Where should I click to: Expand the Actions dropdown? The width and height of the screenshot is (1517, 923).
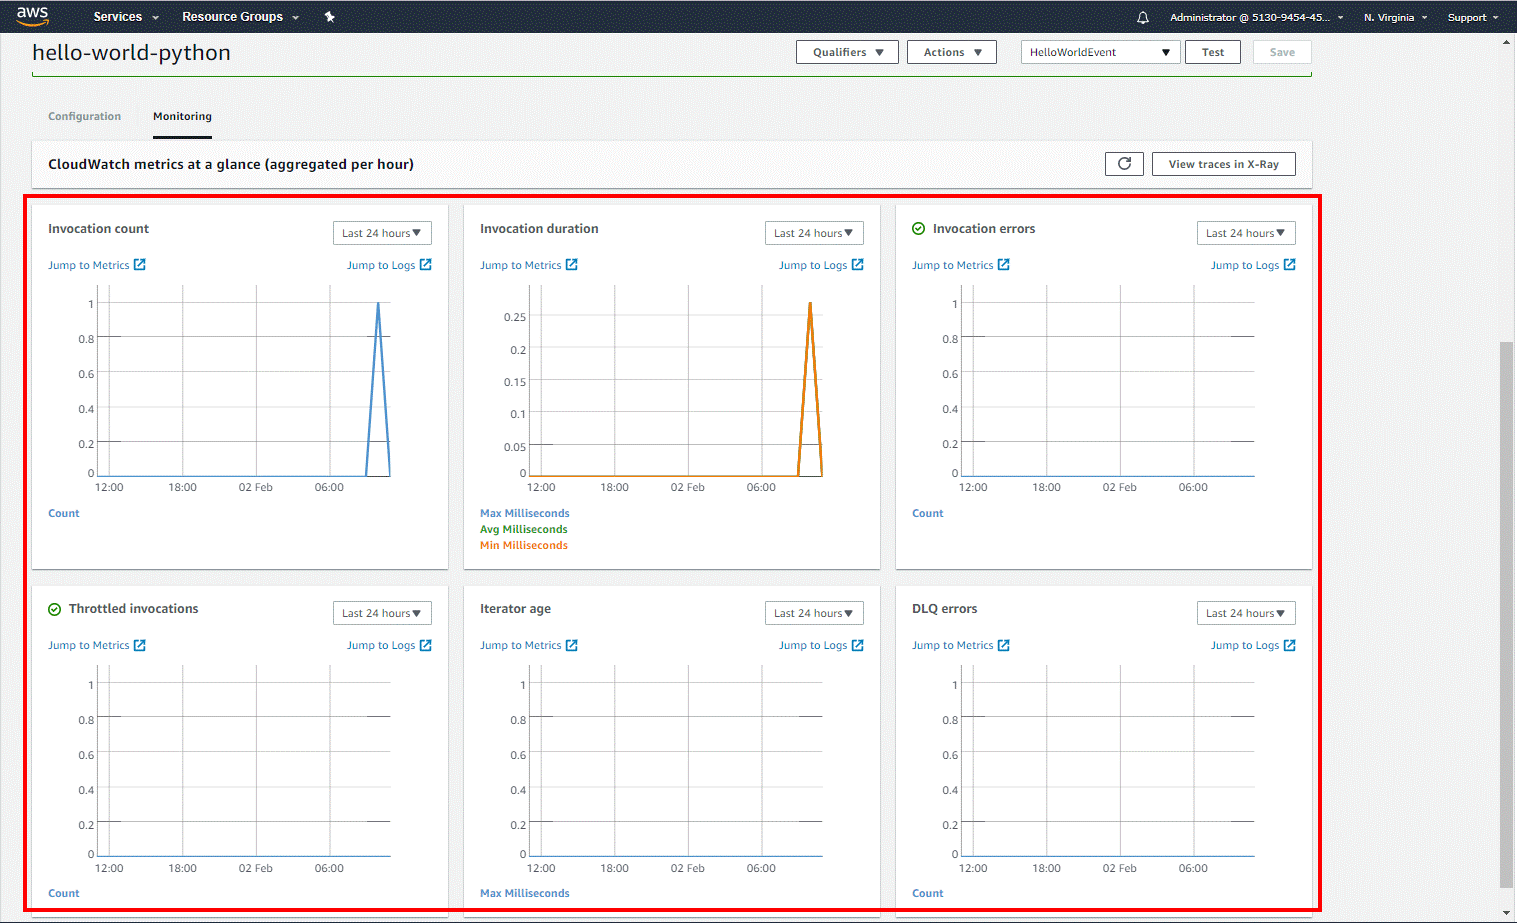[951, 52]
